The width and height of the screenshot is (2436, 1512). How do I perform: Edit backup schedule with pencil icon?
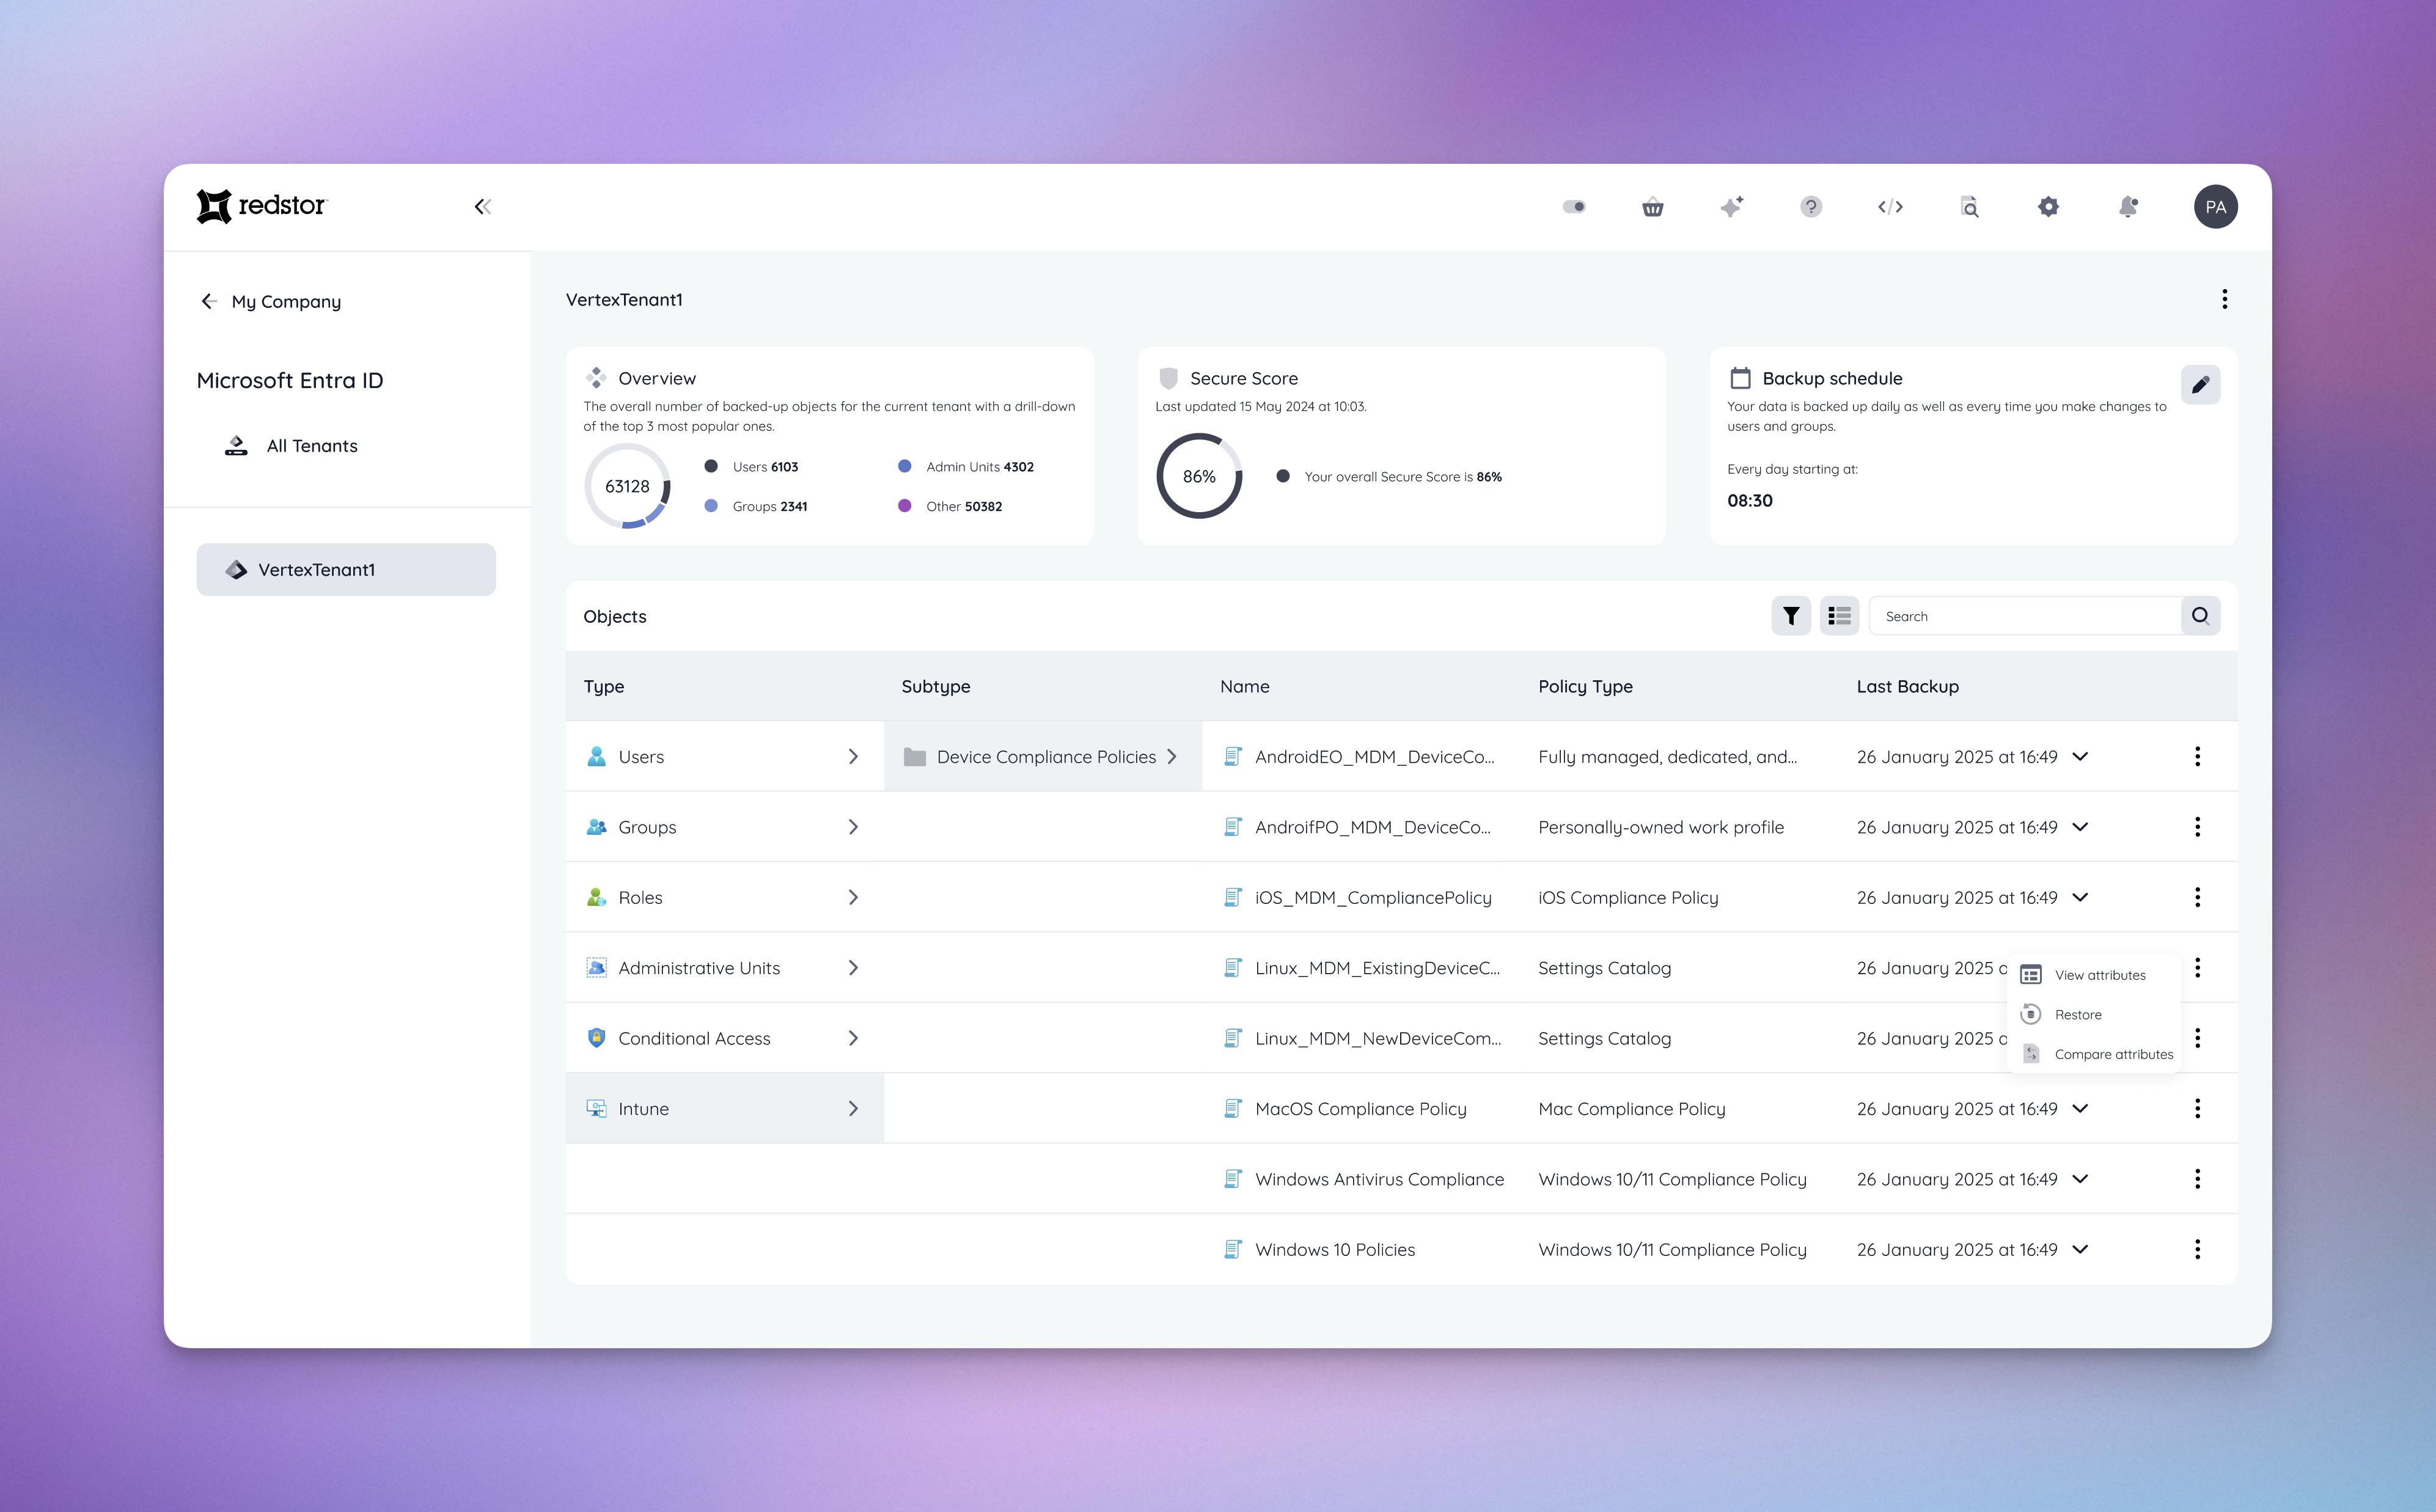pyautogui.click(x=2200, y=385)
